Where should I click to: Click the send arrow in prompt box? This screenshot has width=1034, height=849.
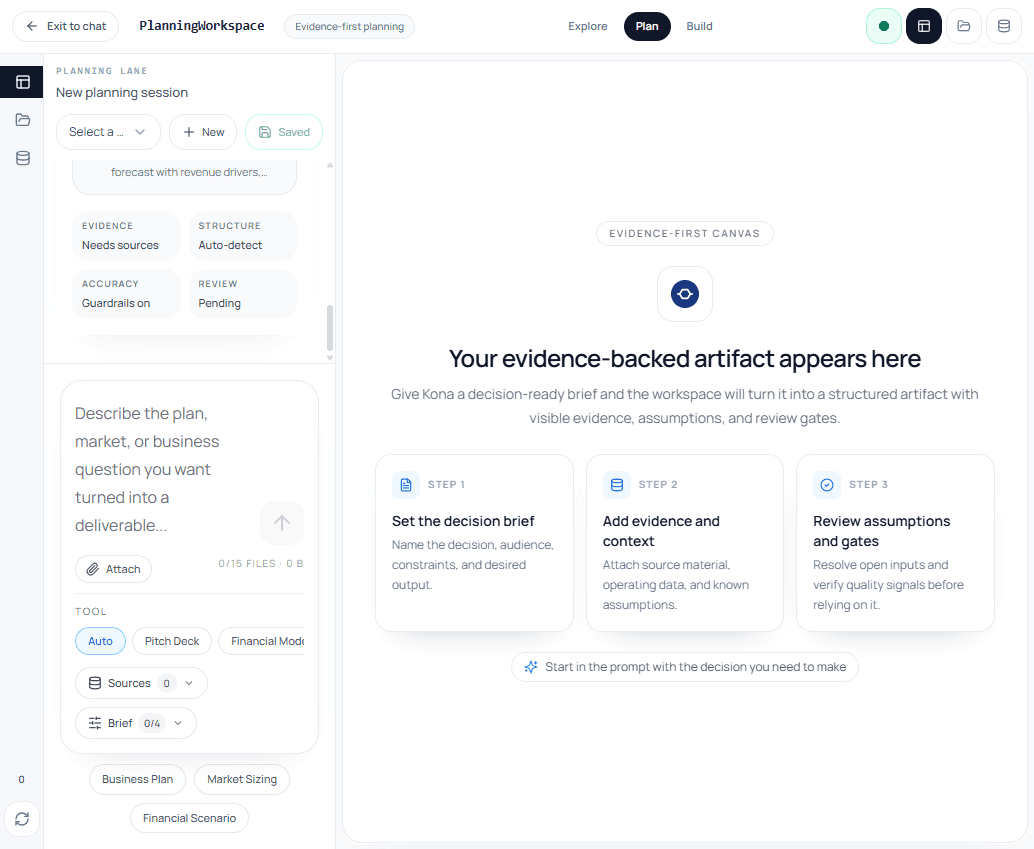coord(282,523)
